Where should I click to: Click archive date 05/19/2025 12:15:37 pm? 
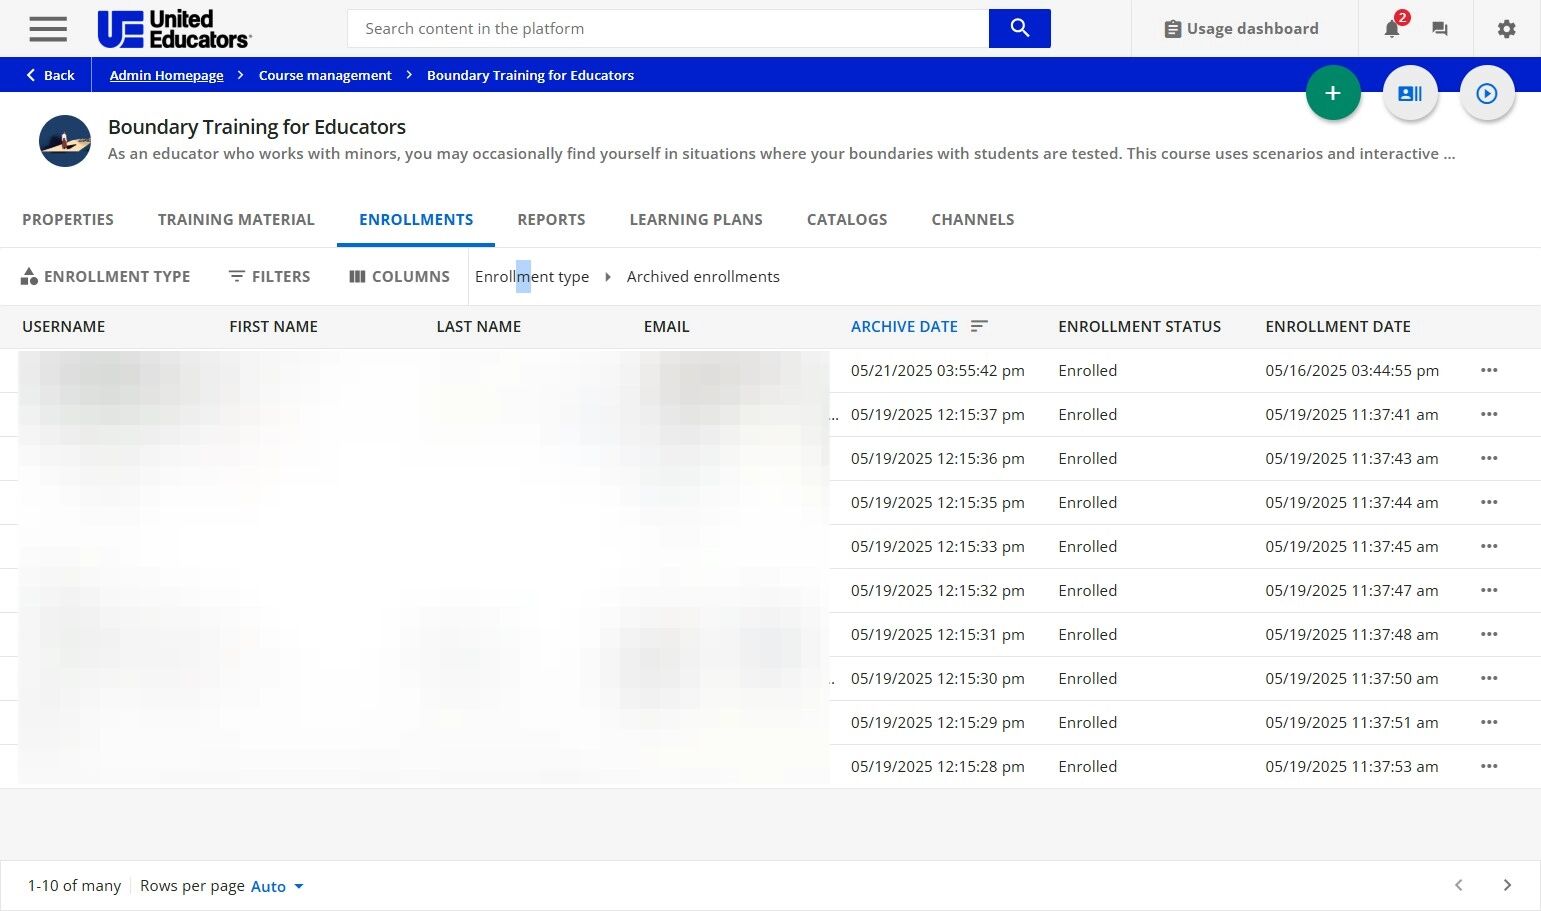pos(938,415)
